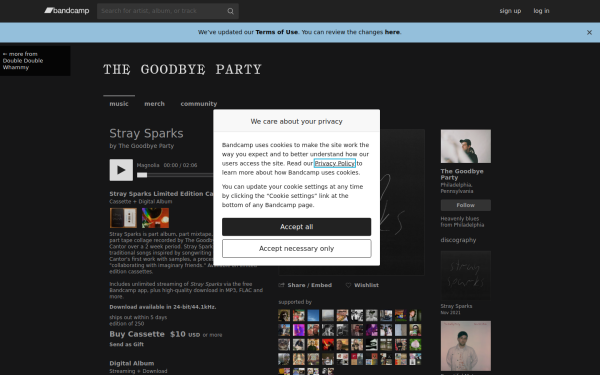Click the red supporter avatar in third row
Screen dimensions: 600x375
328,345
